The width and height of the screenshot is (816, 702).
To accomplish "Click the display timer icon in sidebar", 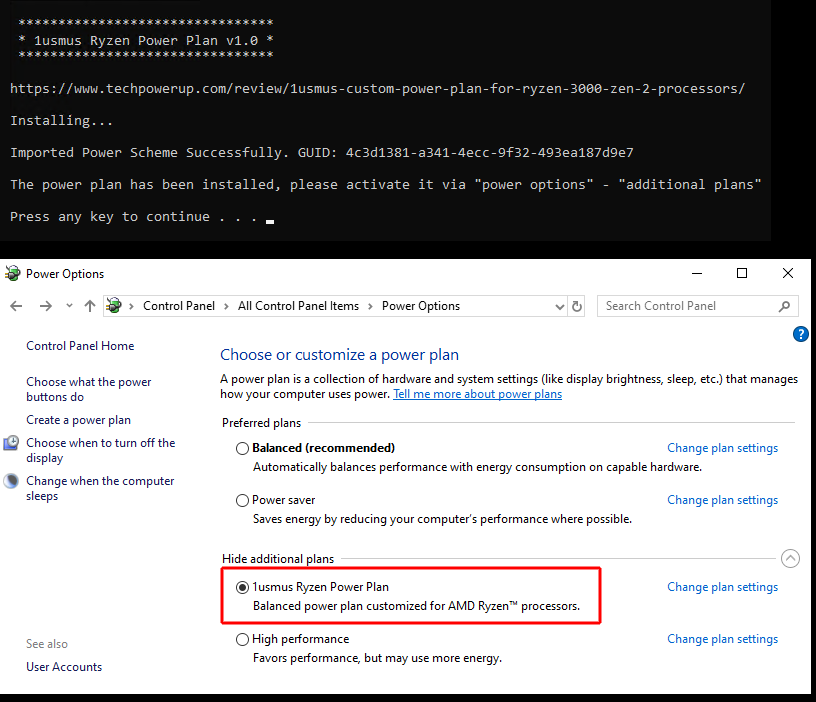I will point(11,443).
